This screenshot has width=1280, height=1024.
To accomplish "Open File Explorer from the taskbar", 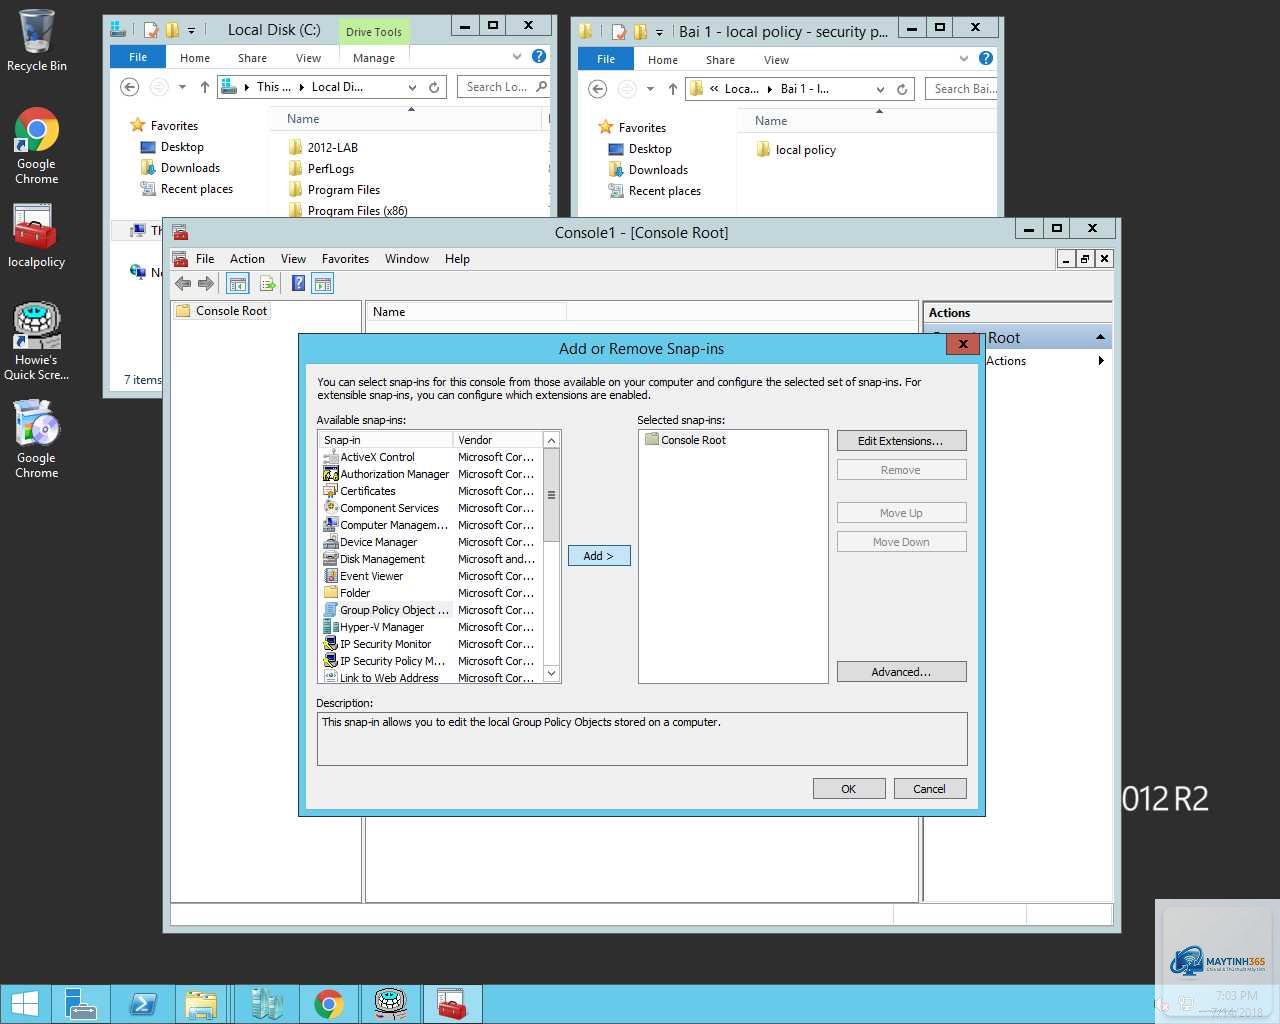I will (201, 1004).
